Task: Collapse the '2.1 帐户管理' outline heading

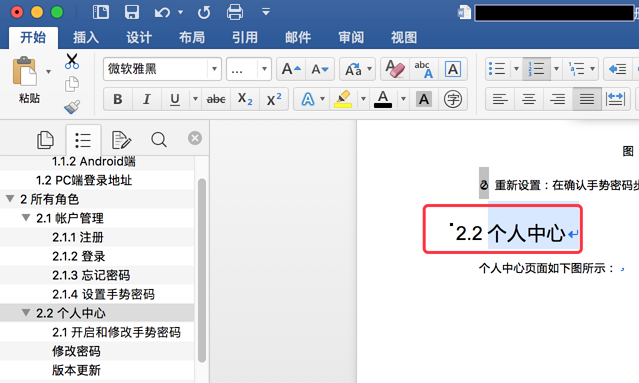Action: click(x=26, y=218)
